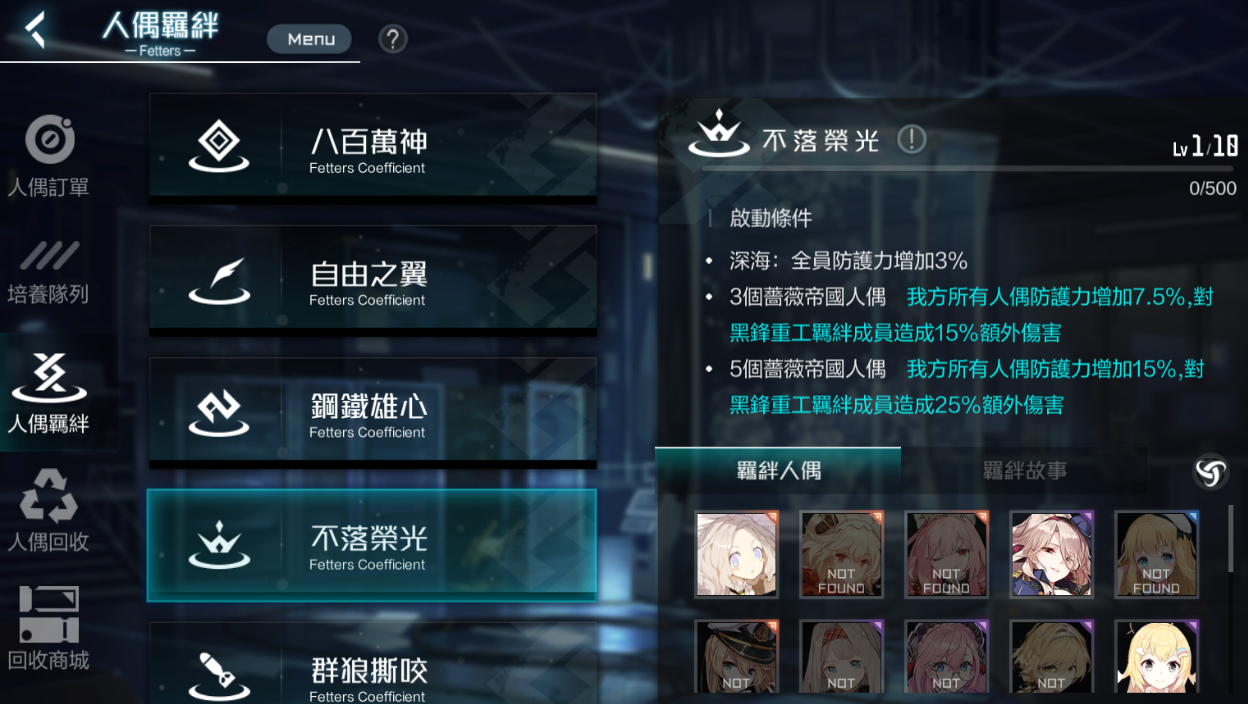Tap the back arrow icon
Viewport: 1248px width, 704px height.
[x=36, y=29]
